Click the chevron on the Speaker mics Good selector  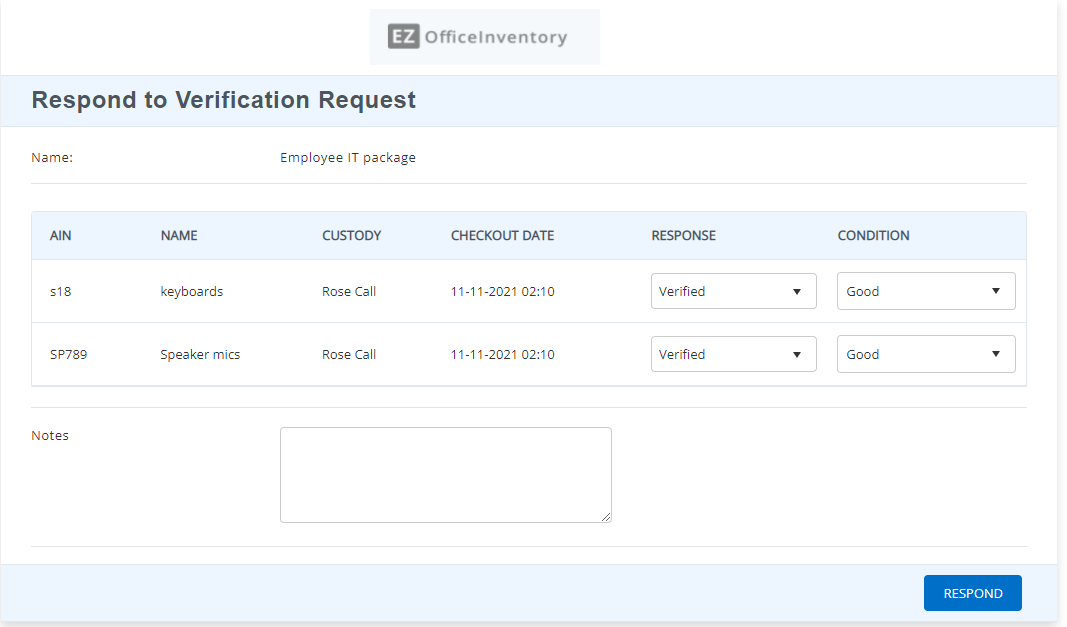pyautogui.click(x=996, y=354)
